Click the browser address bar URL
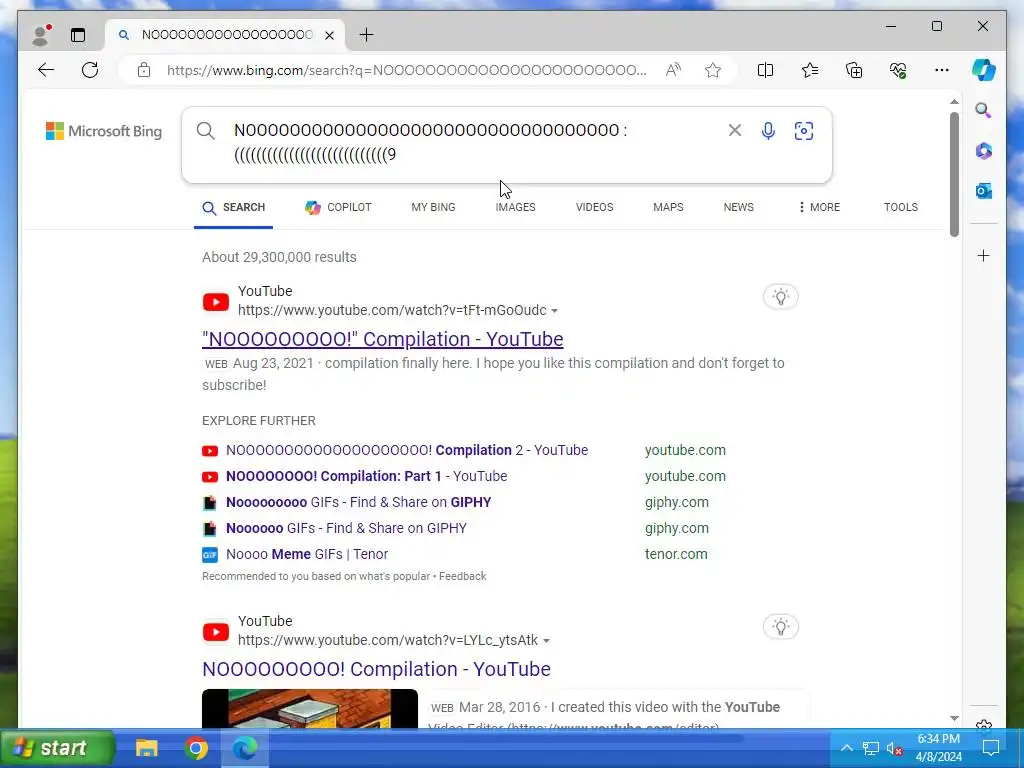 [x=406, y=70]
